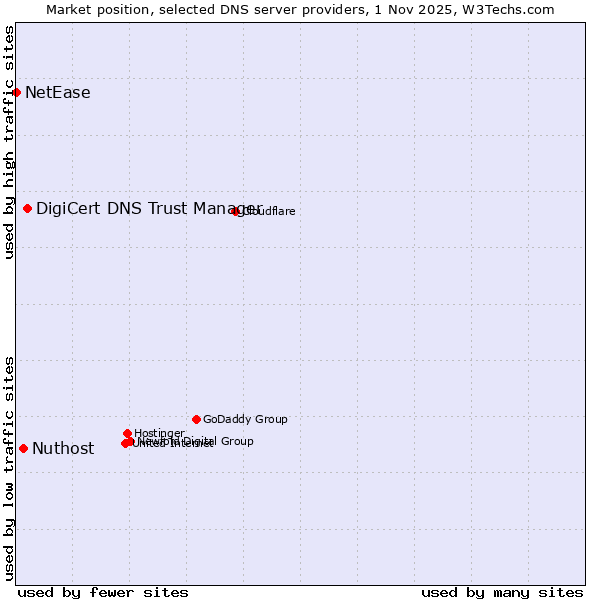
Task: Click the Nuthost label text
Action: point(63,449)
